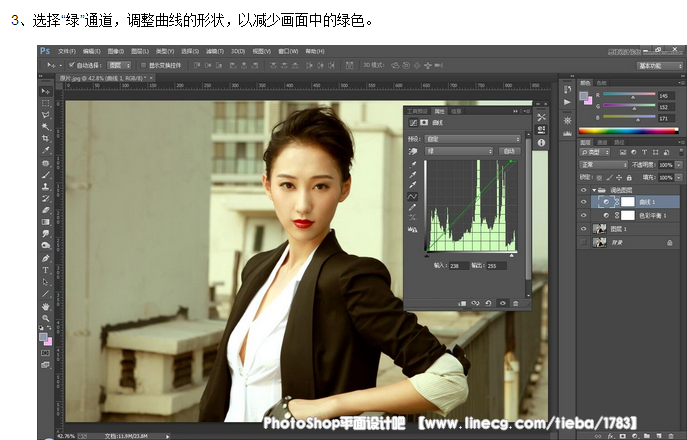Open the channel dropdown showing 绿

459,151
